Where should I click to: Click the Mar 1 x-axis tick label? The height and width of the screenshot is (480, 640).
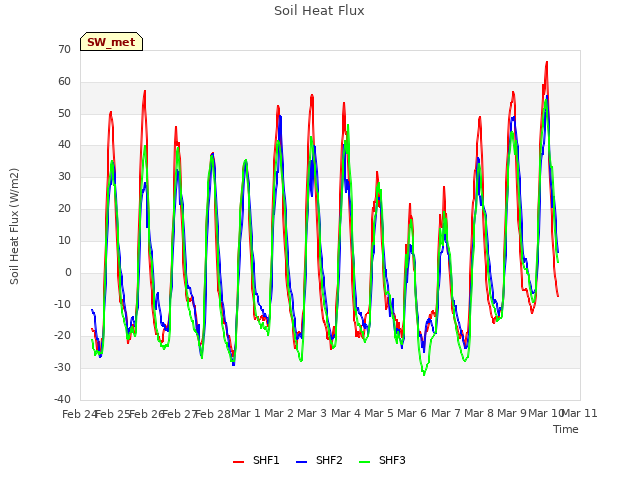[246, 413]
